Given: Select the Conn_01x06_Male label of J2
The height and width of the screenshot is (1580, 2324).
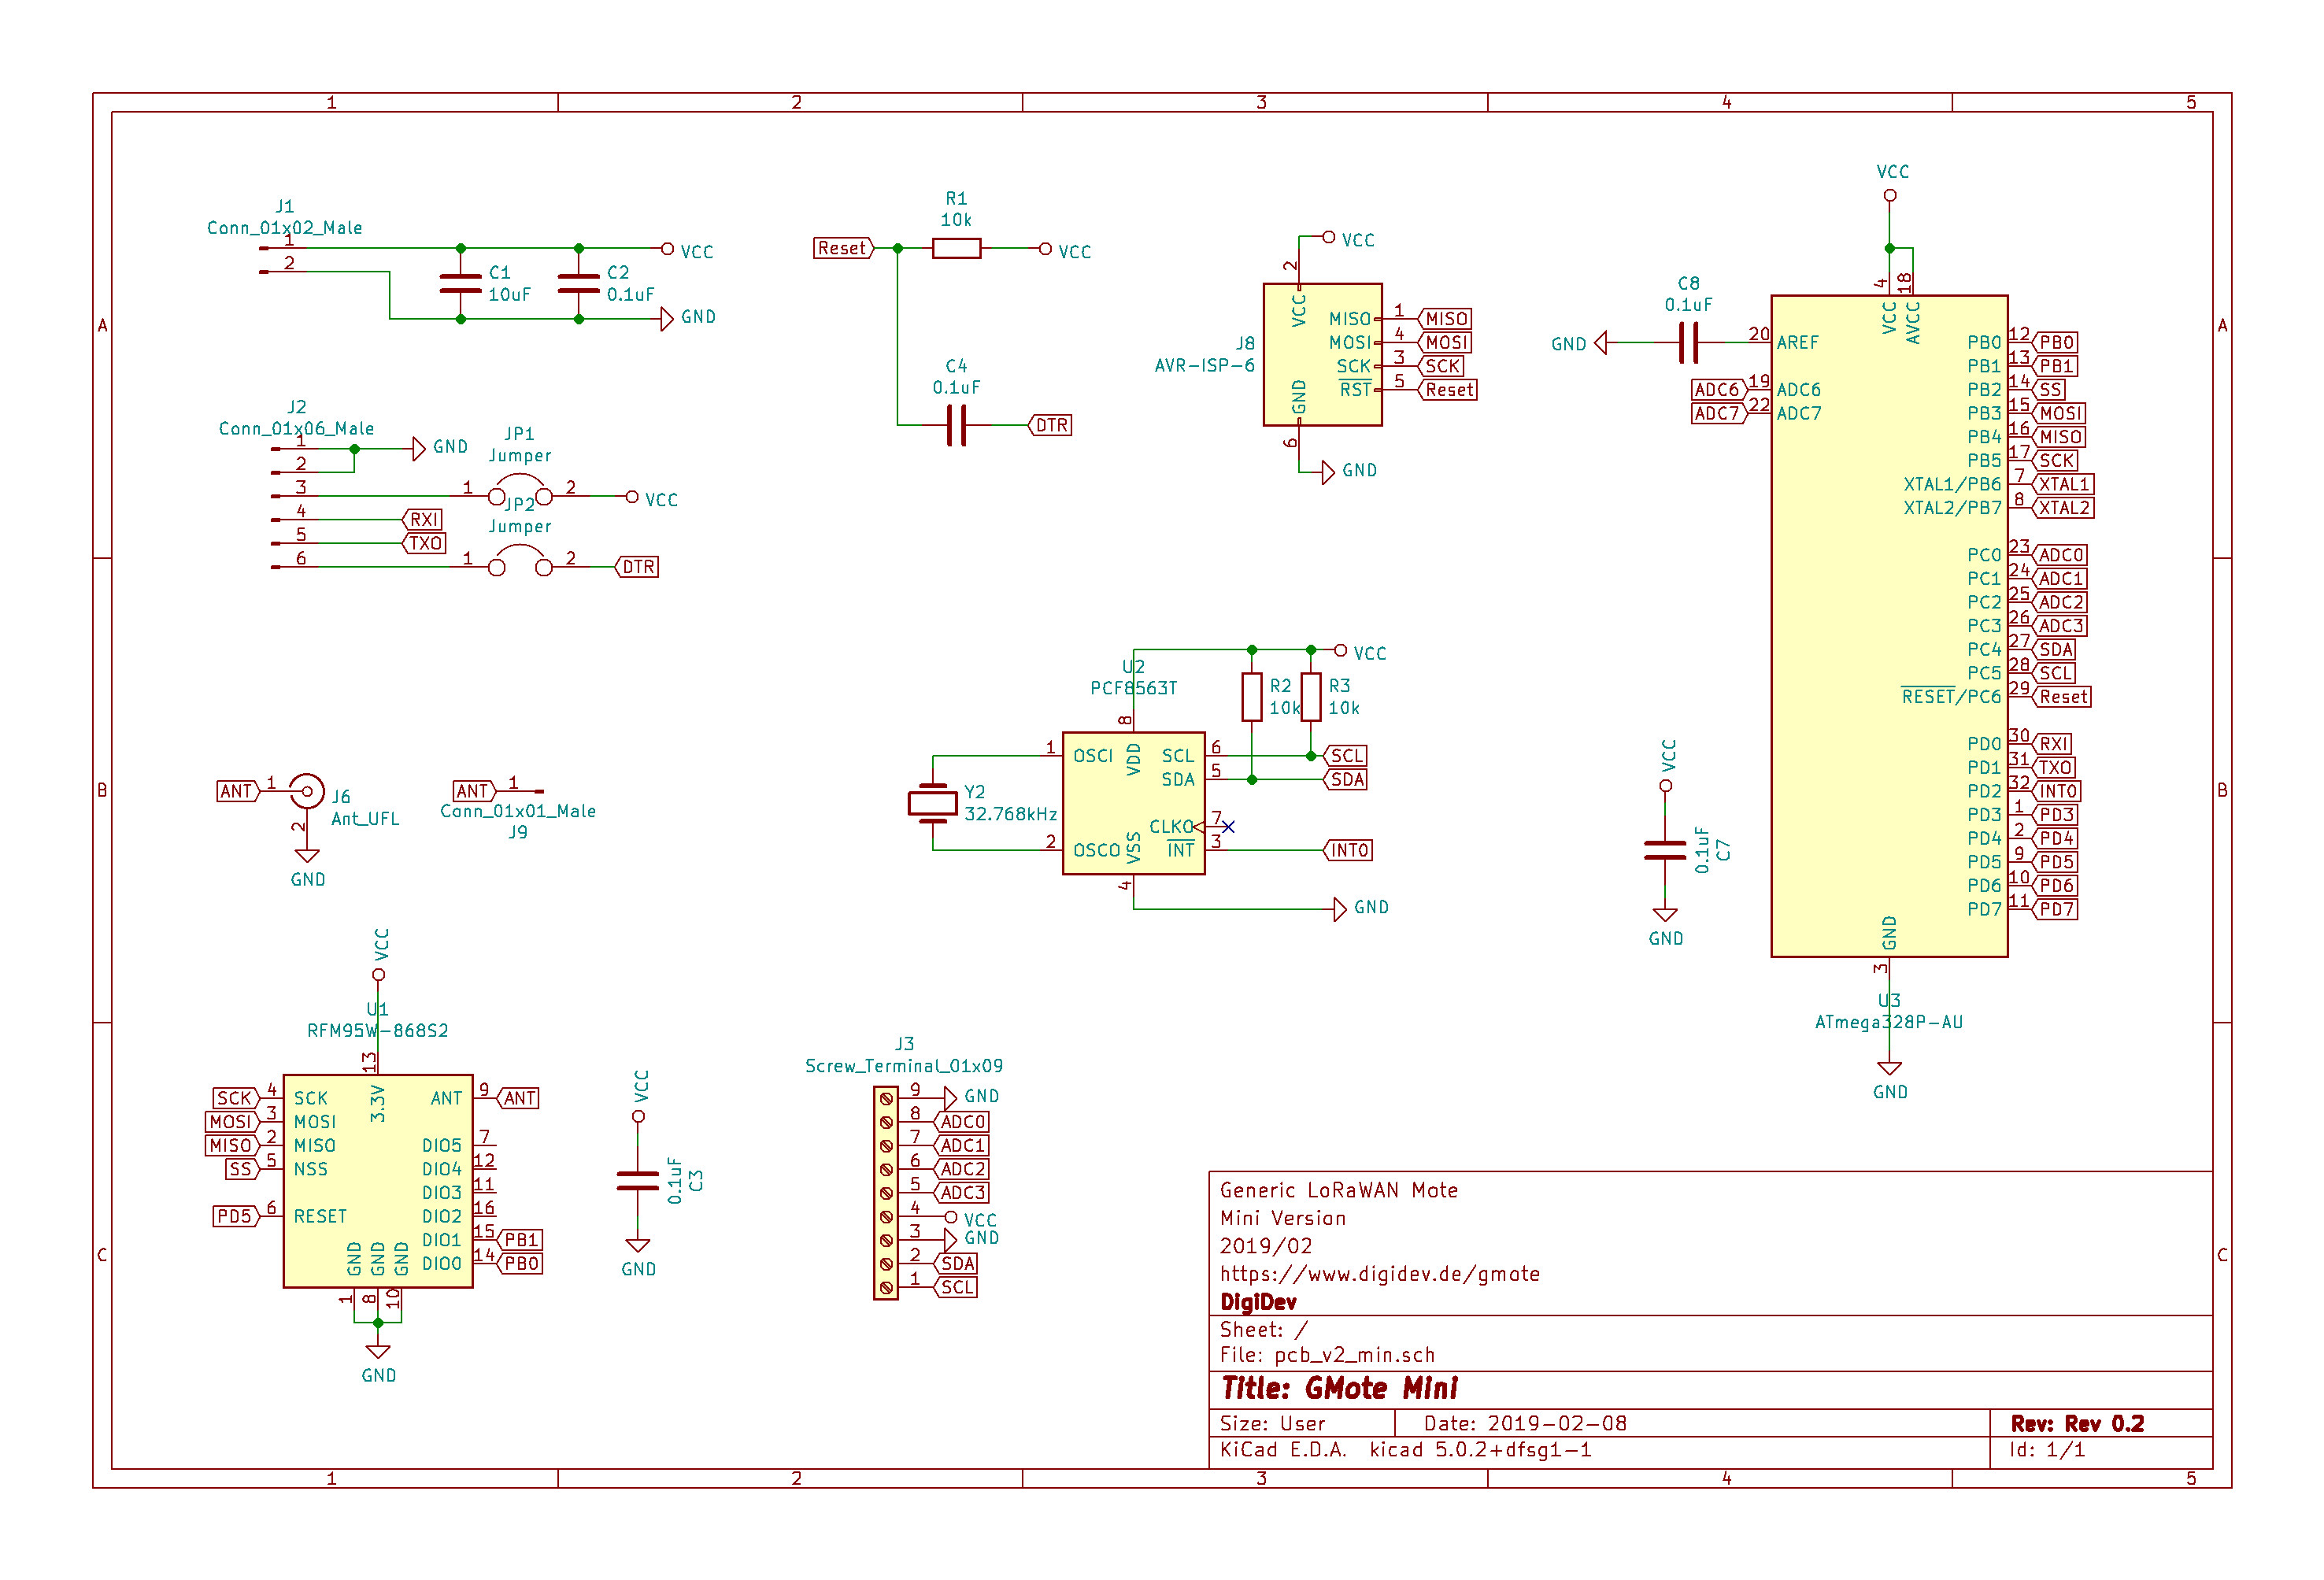Looking at the screenshot, I should (297, 429).
